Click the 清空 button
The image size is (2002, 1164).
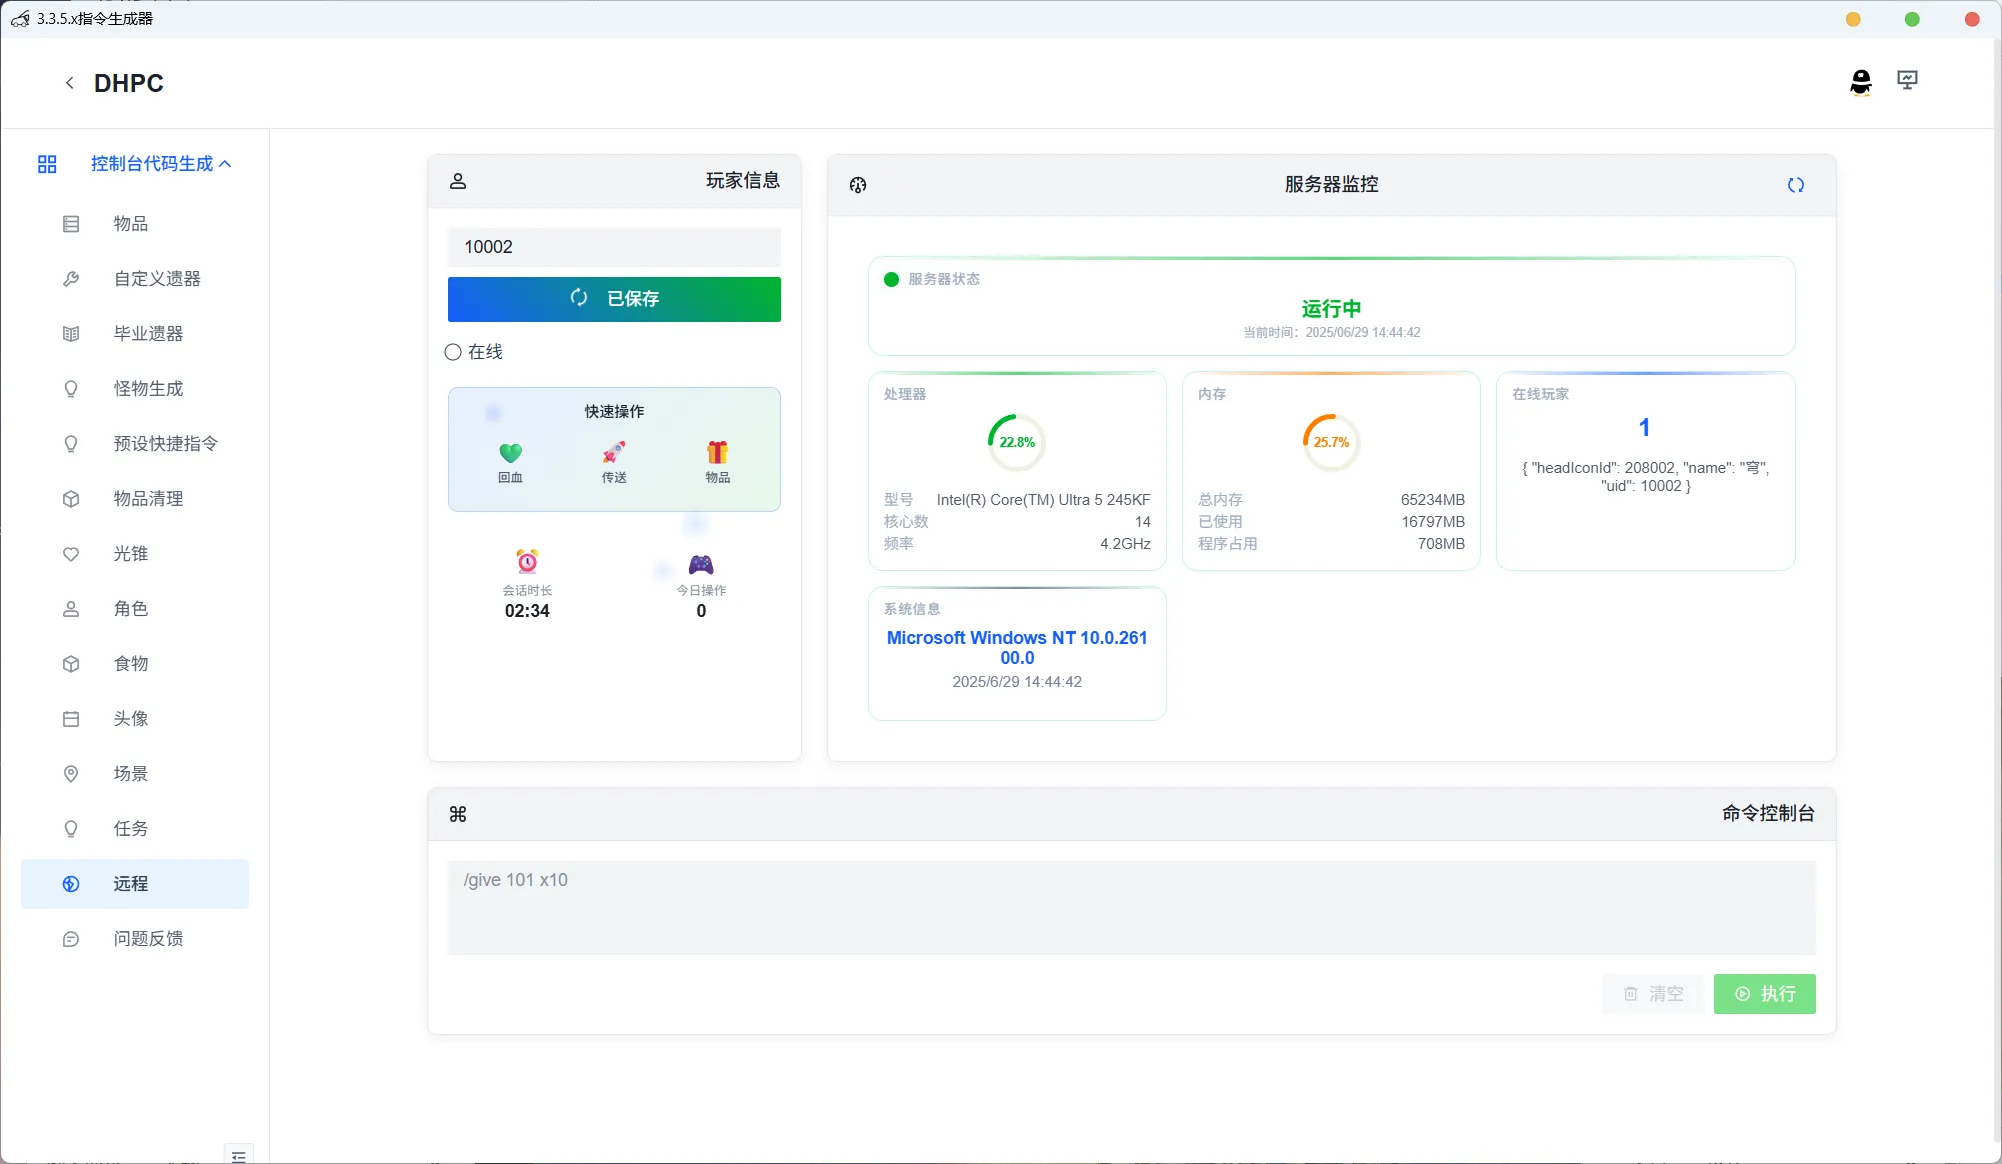pos(1653,994)
